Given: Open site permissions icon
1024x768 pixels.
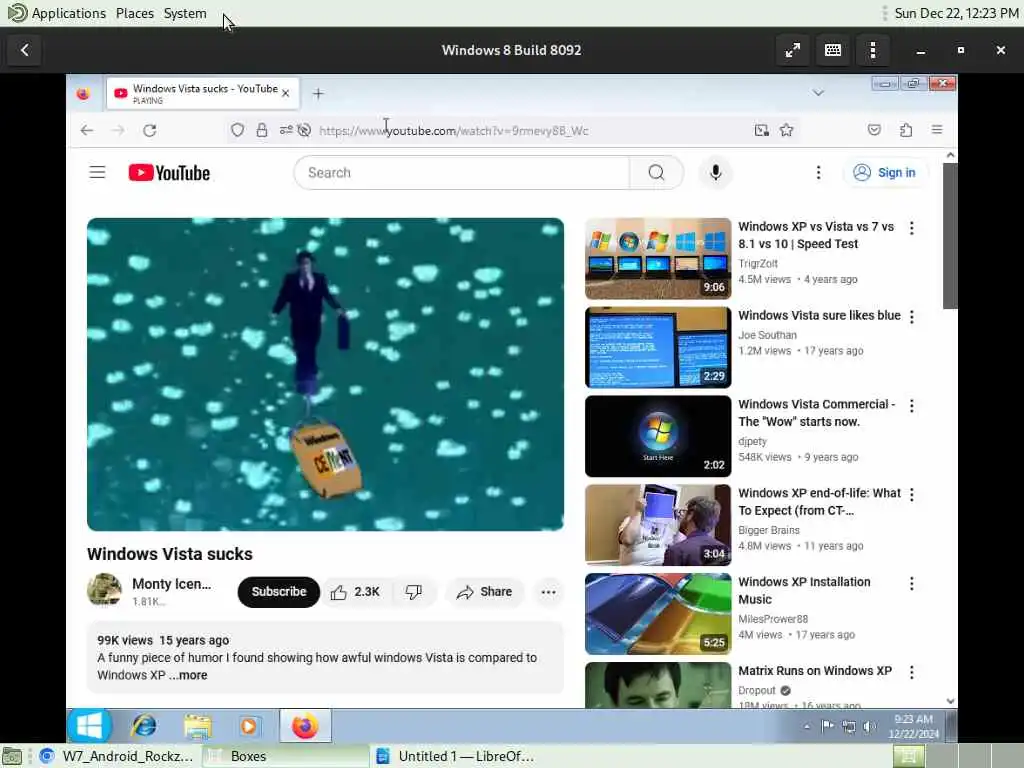Looking at the screenshot, I should click(286, 130).
